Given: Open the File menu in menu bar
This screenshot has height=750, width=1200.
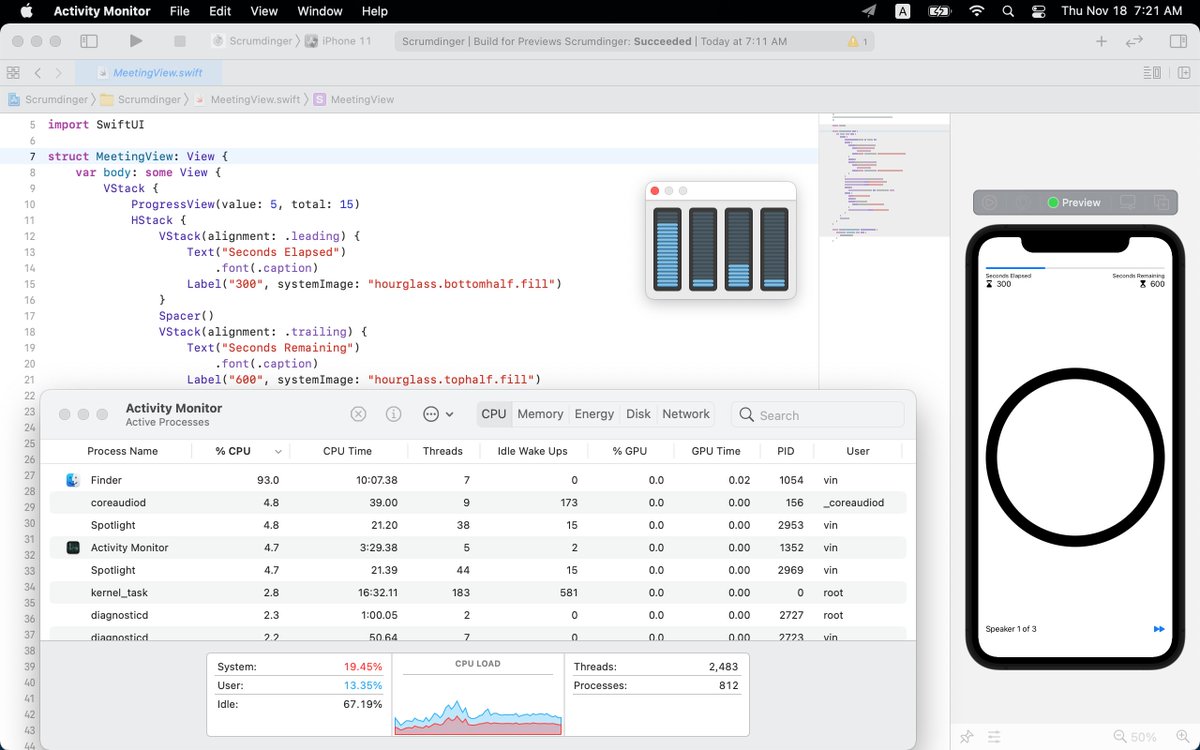Looking at the screenshot, I should point(179,11).
